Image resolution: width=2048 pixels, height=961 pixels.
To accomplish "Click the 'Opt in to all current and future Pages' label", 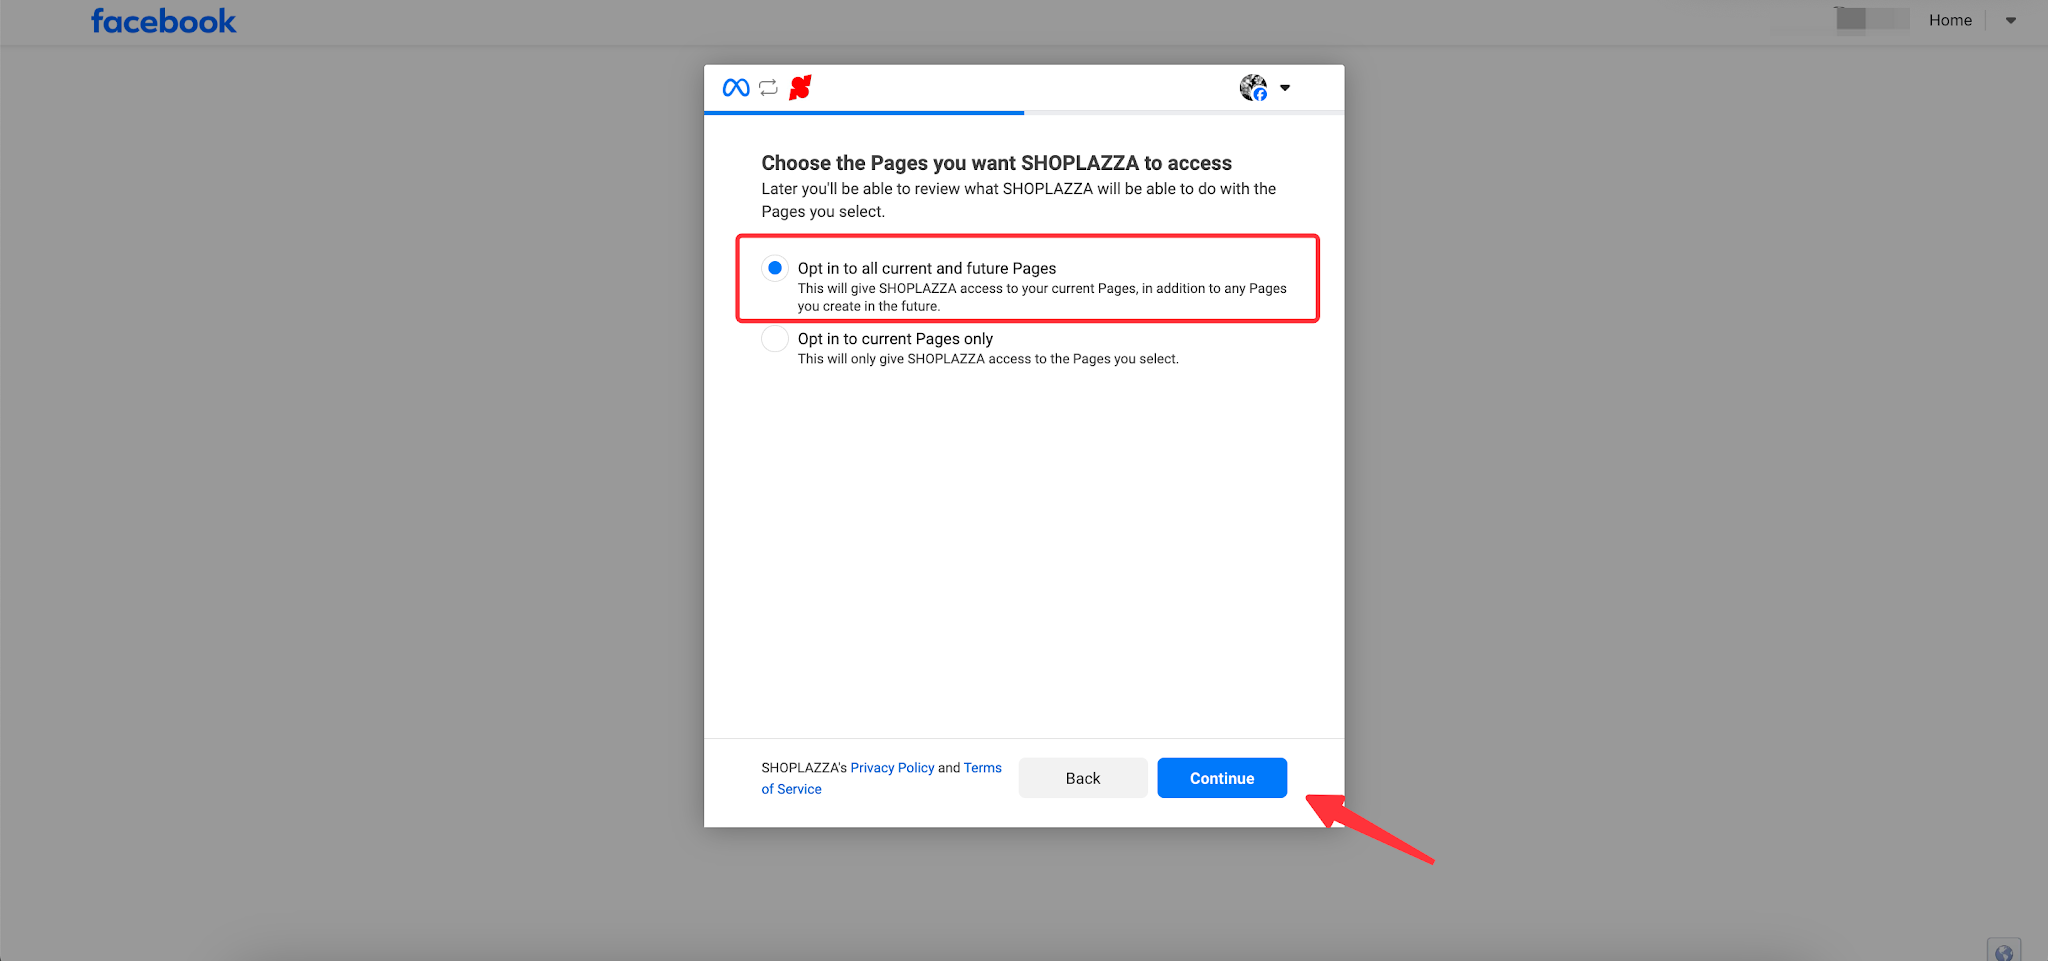I will click(927, 268).
